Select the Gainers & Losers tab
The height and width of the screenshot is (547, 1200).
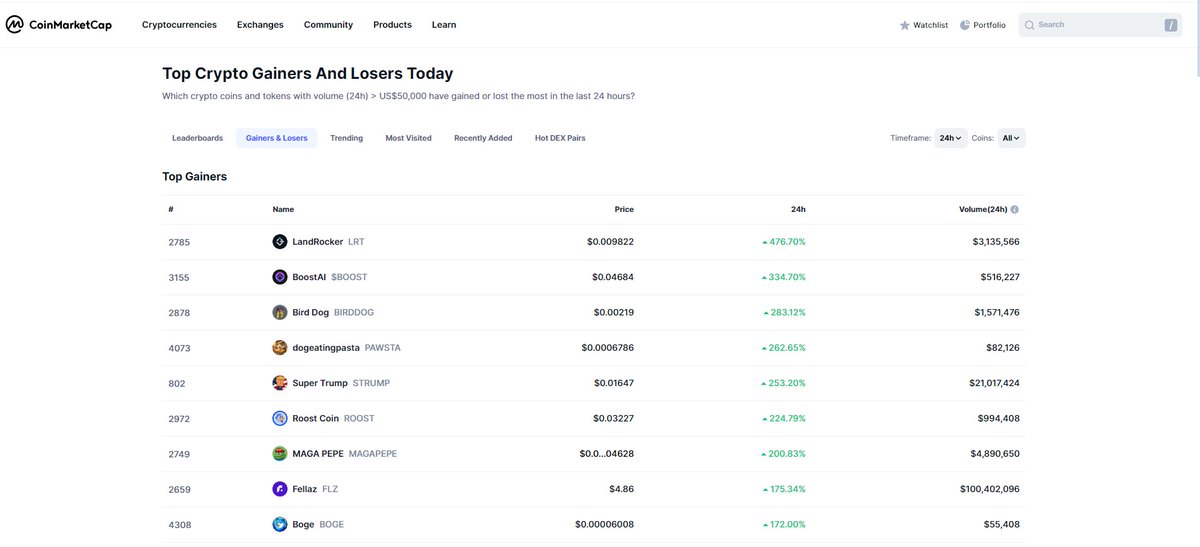(277, 138)
